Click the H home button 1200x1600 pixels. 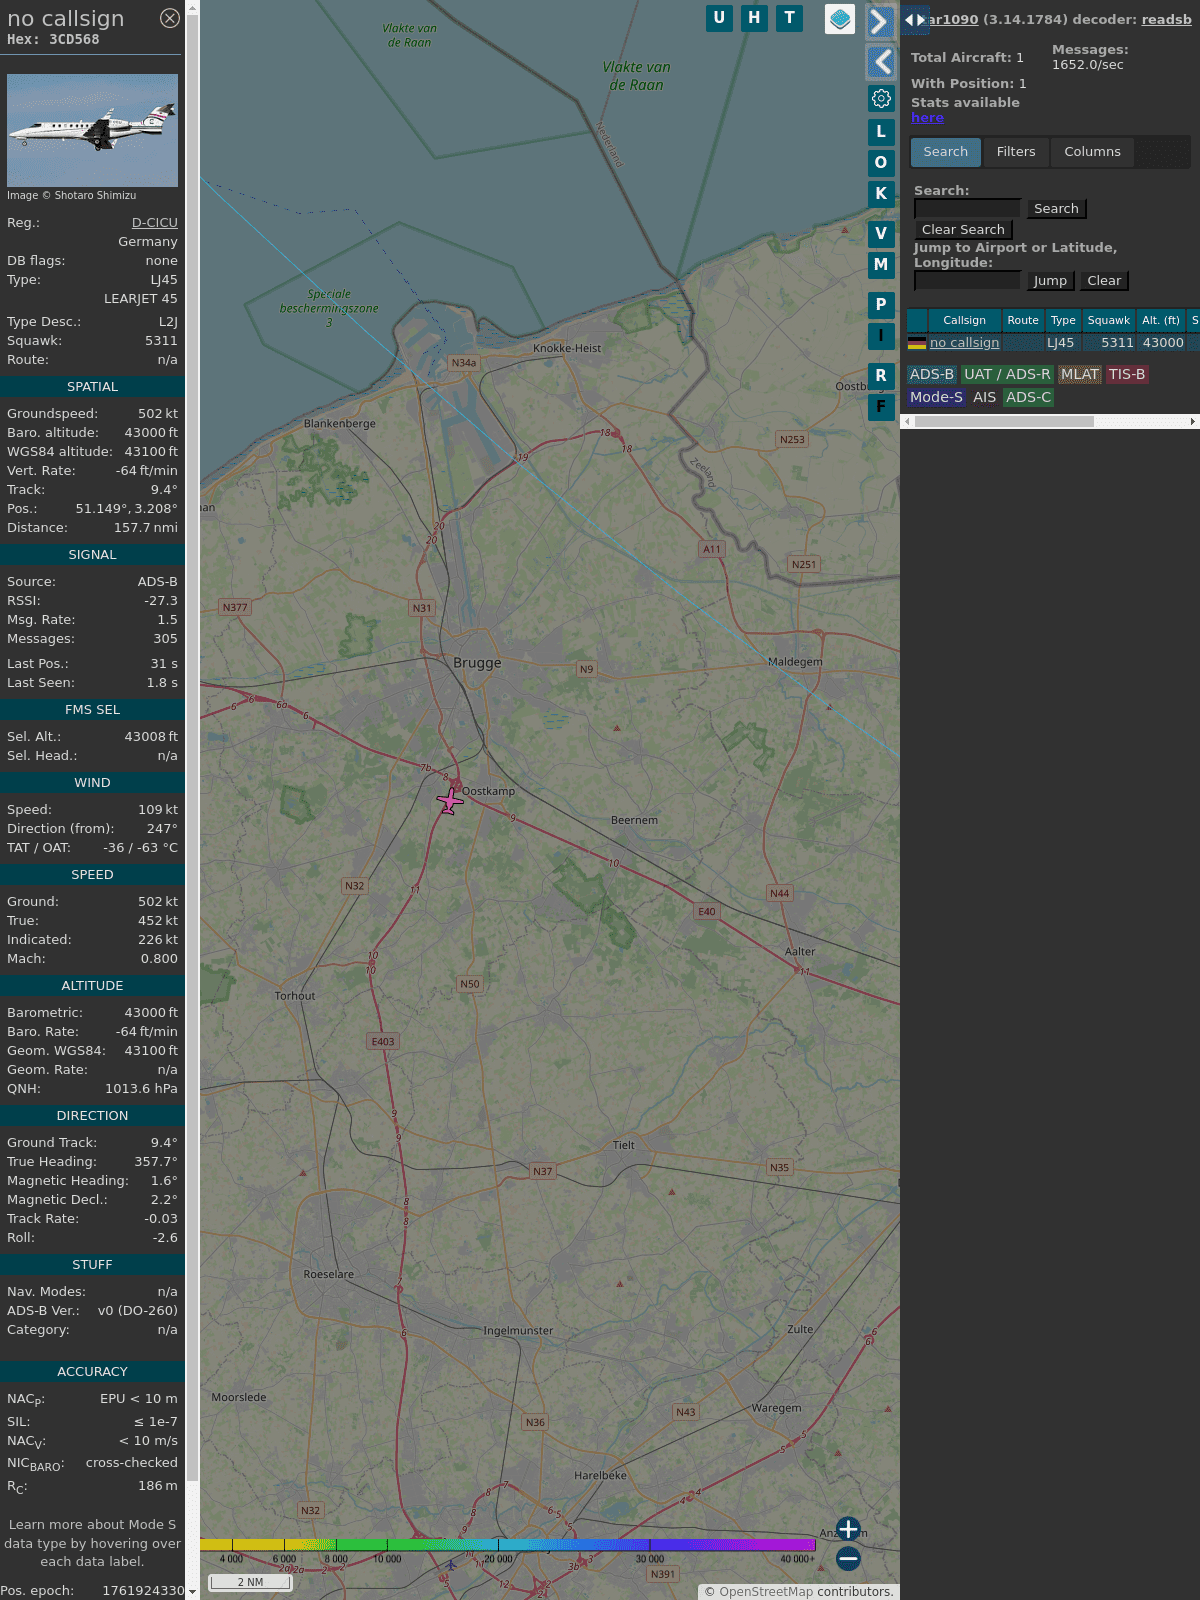tap(754, 18)
